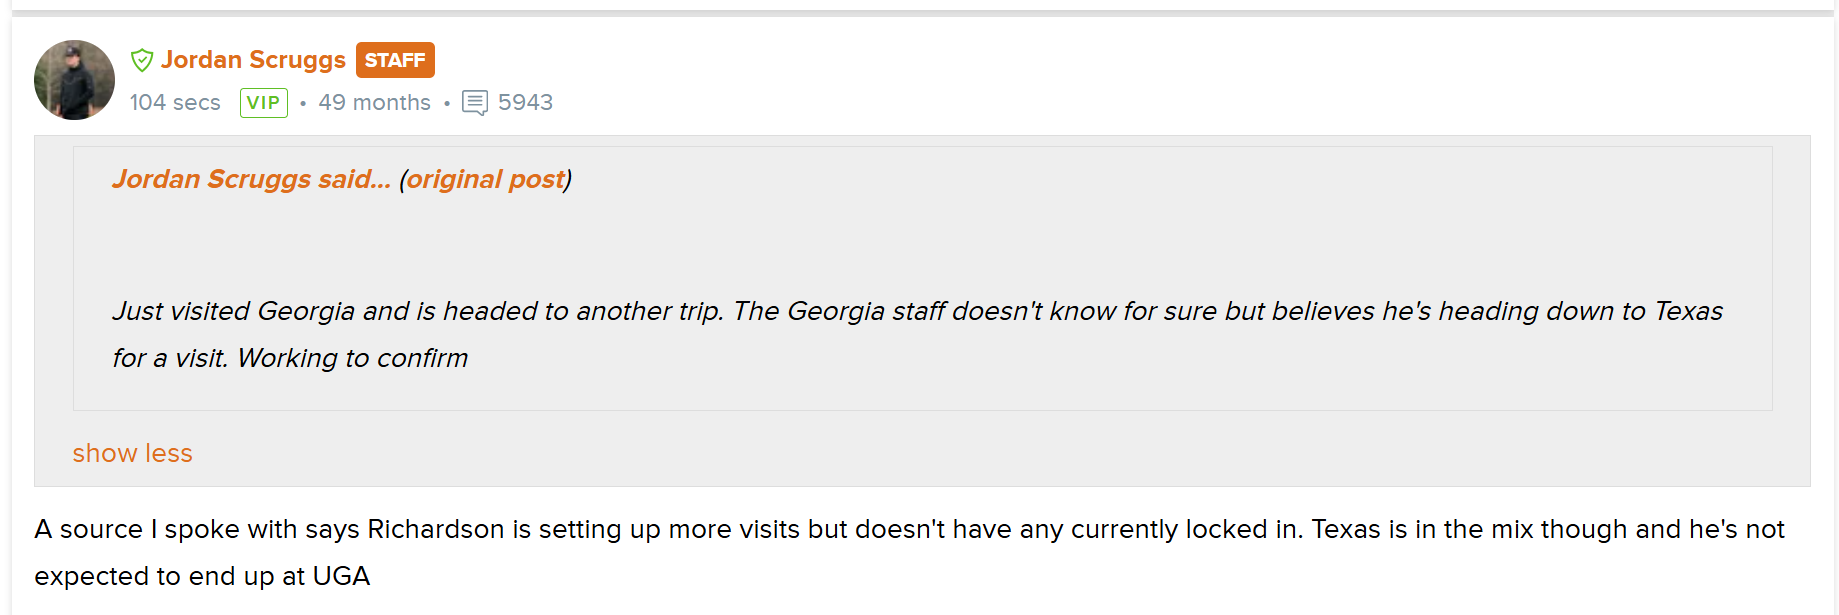Click the post count speech bubble icon

(x=475, y=103)
